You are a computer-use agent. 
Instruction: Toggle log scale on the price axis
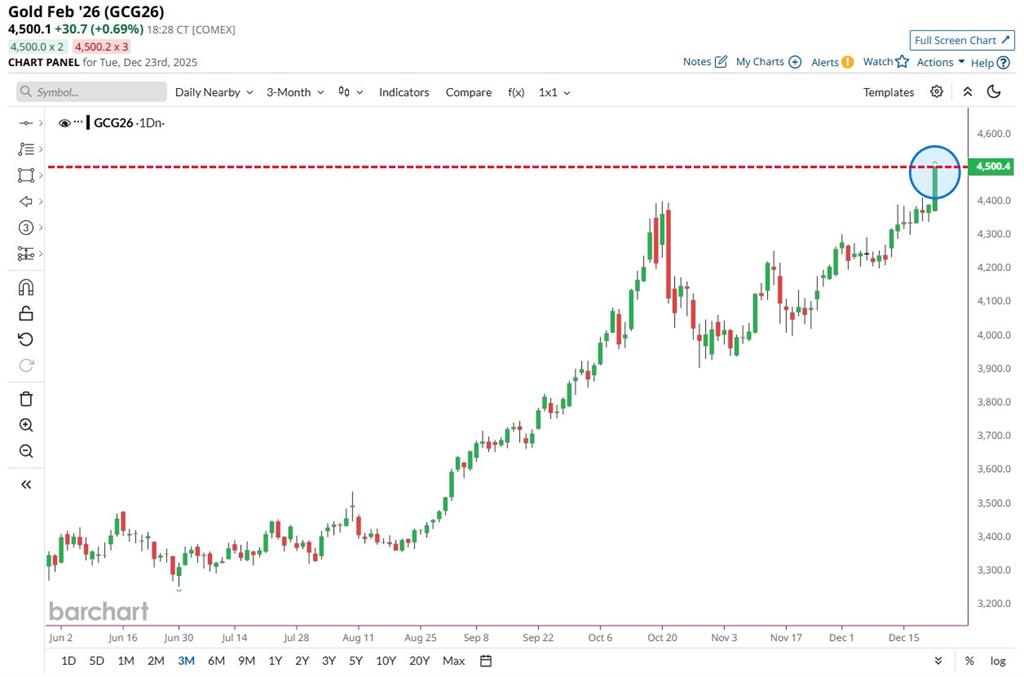click(x=998, y=661)
